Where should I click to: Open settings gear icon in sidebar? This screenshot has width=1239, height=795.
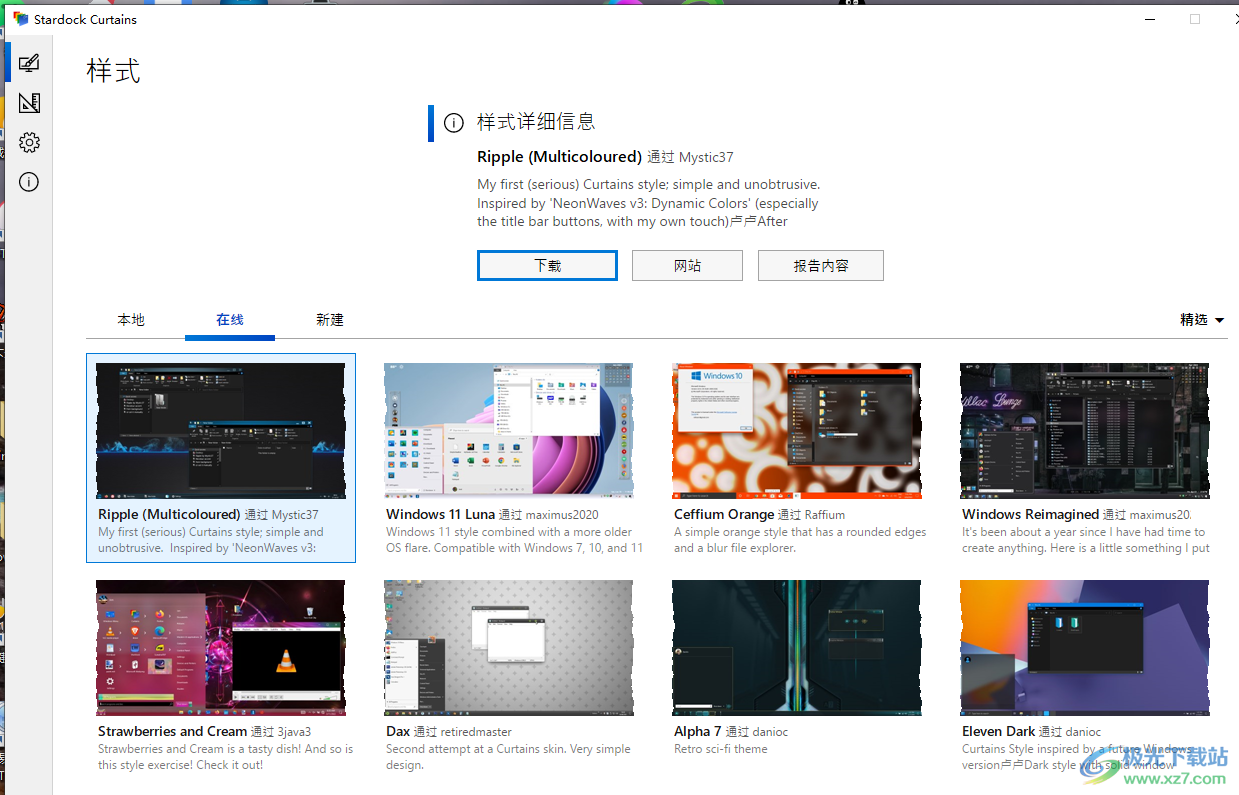pos(29,143)
